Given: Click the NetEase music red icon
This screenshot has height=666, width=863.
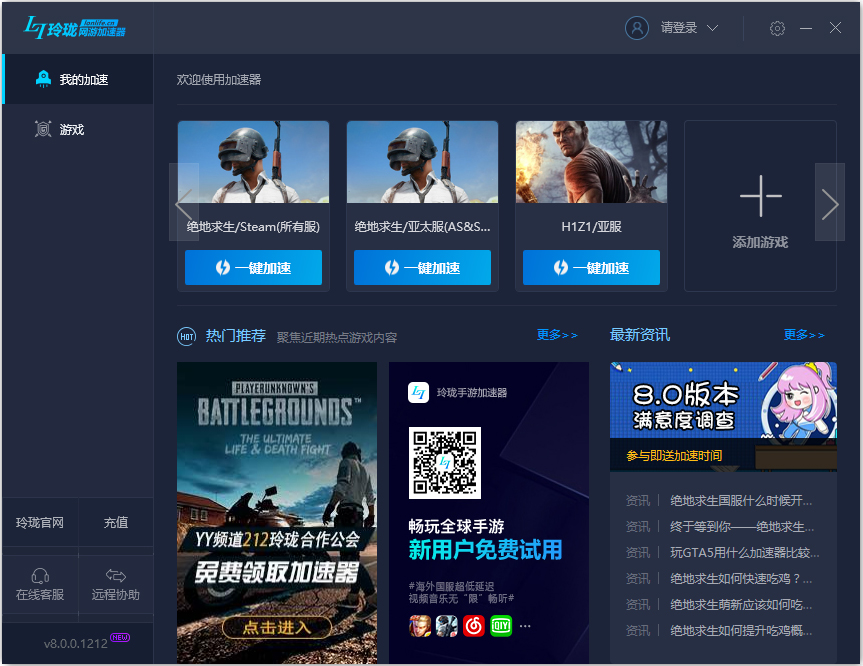Looking at the screenshot, I should click(474, 626).
